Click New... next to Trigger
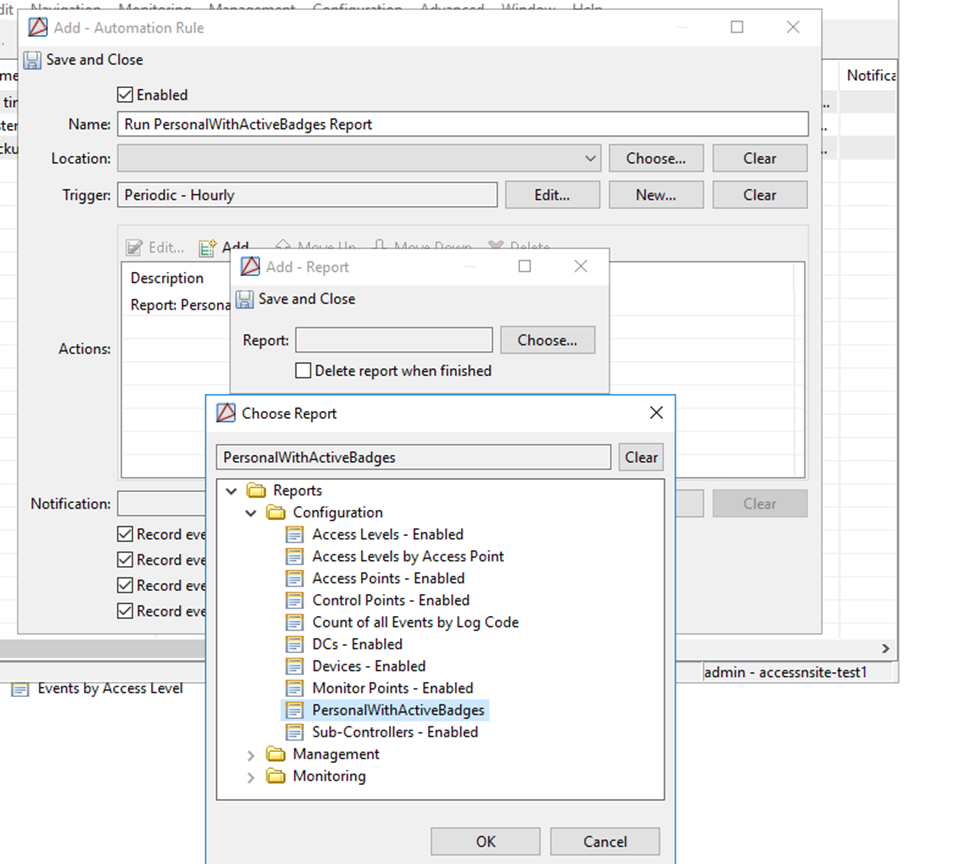This screenshot has width=975, height=864. point(656,195)
